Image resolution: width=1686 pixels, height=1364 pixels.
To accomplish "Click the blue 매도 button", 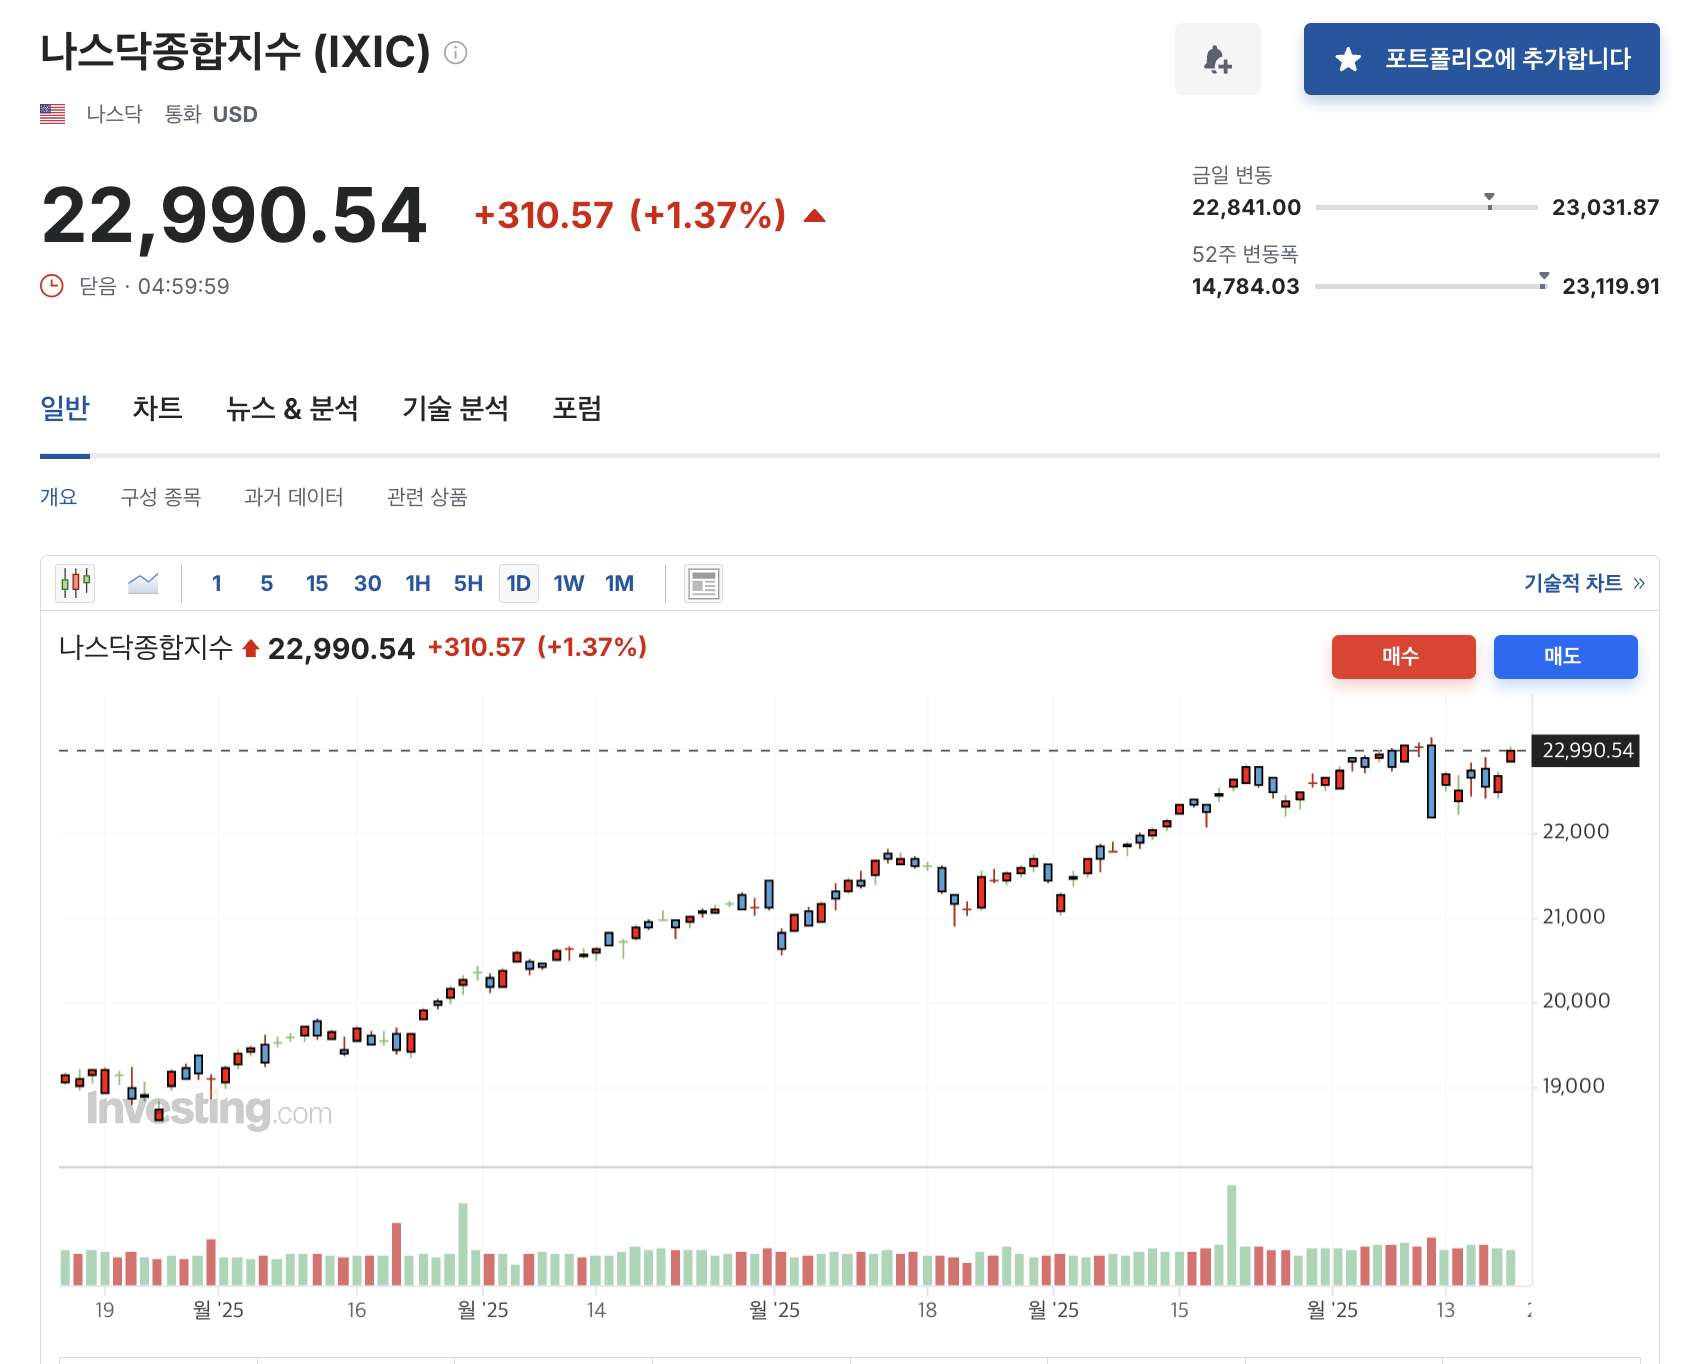I will click(x=1565, y=657).
